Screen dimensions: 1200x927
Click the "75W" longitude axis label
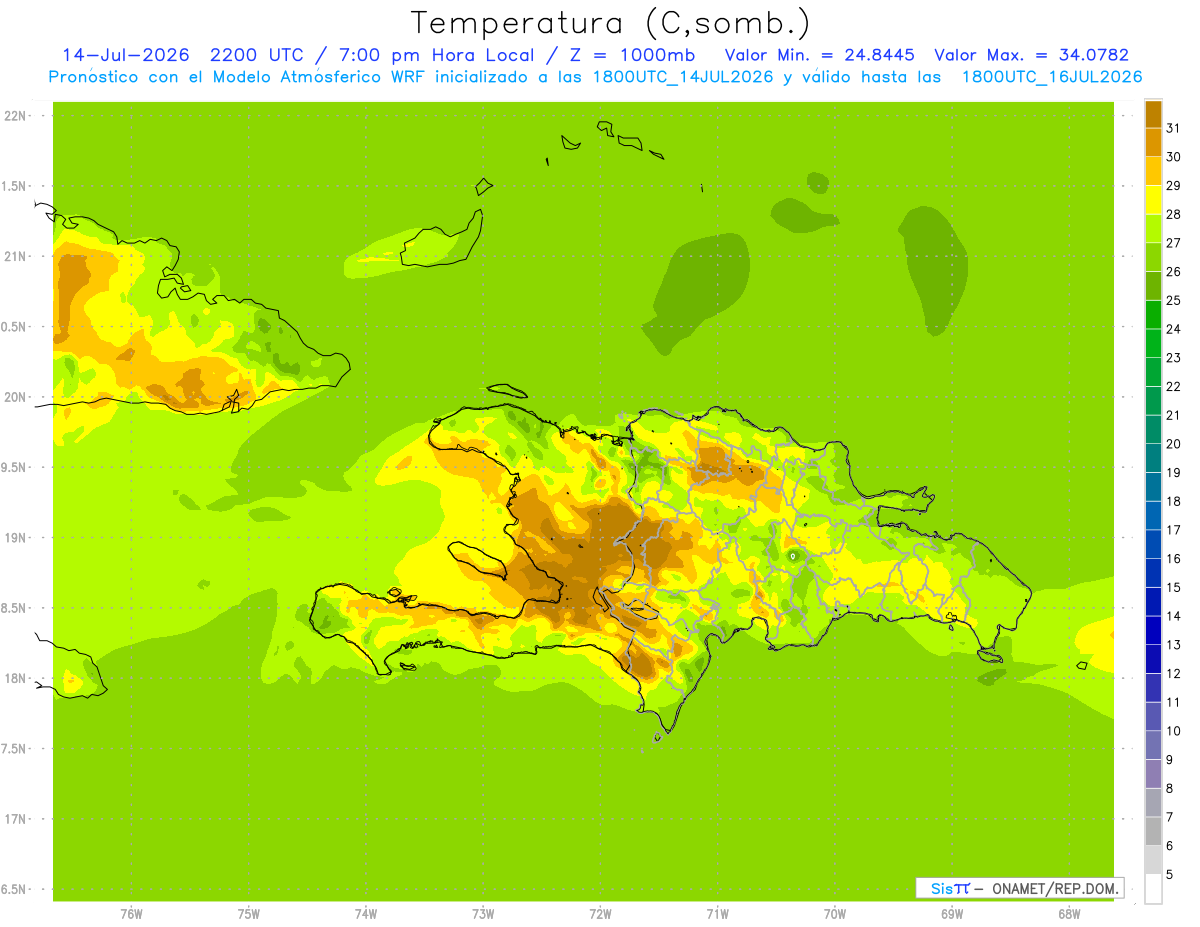coord(249,914)
